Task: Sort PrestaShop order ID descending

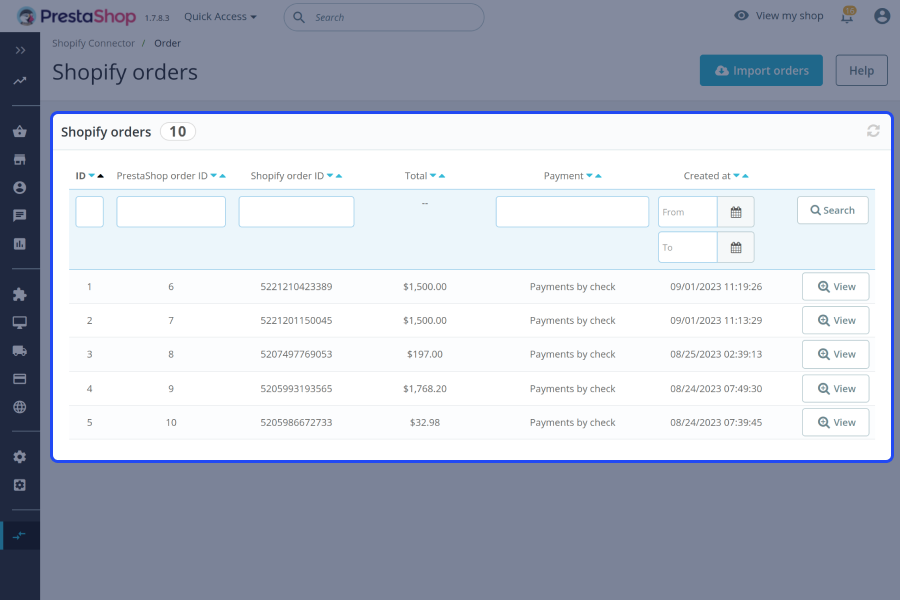Action: tap(214, 176)
